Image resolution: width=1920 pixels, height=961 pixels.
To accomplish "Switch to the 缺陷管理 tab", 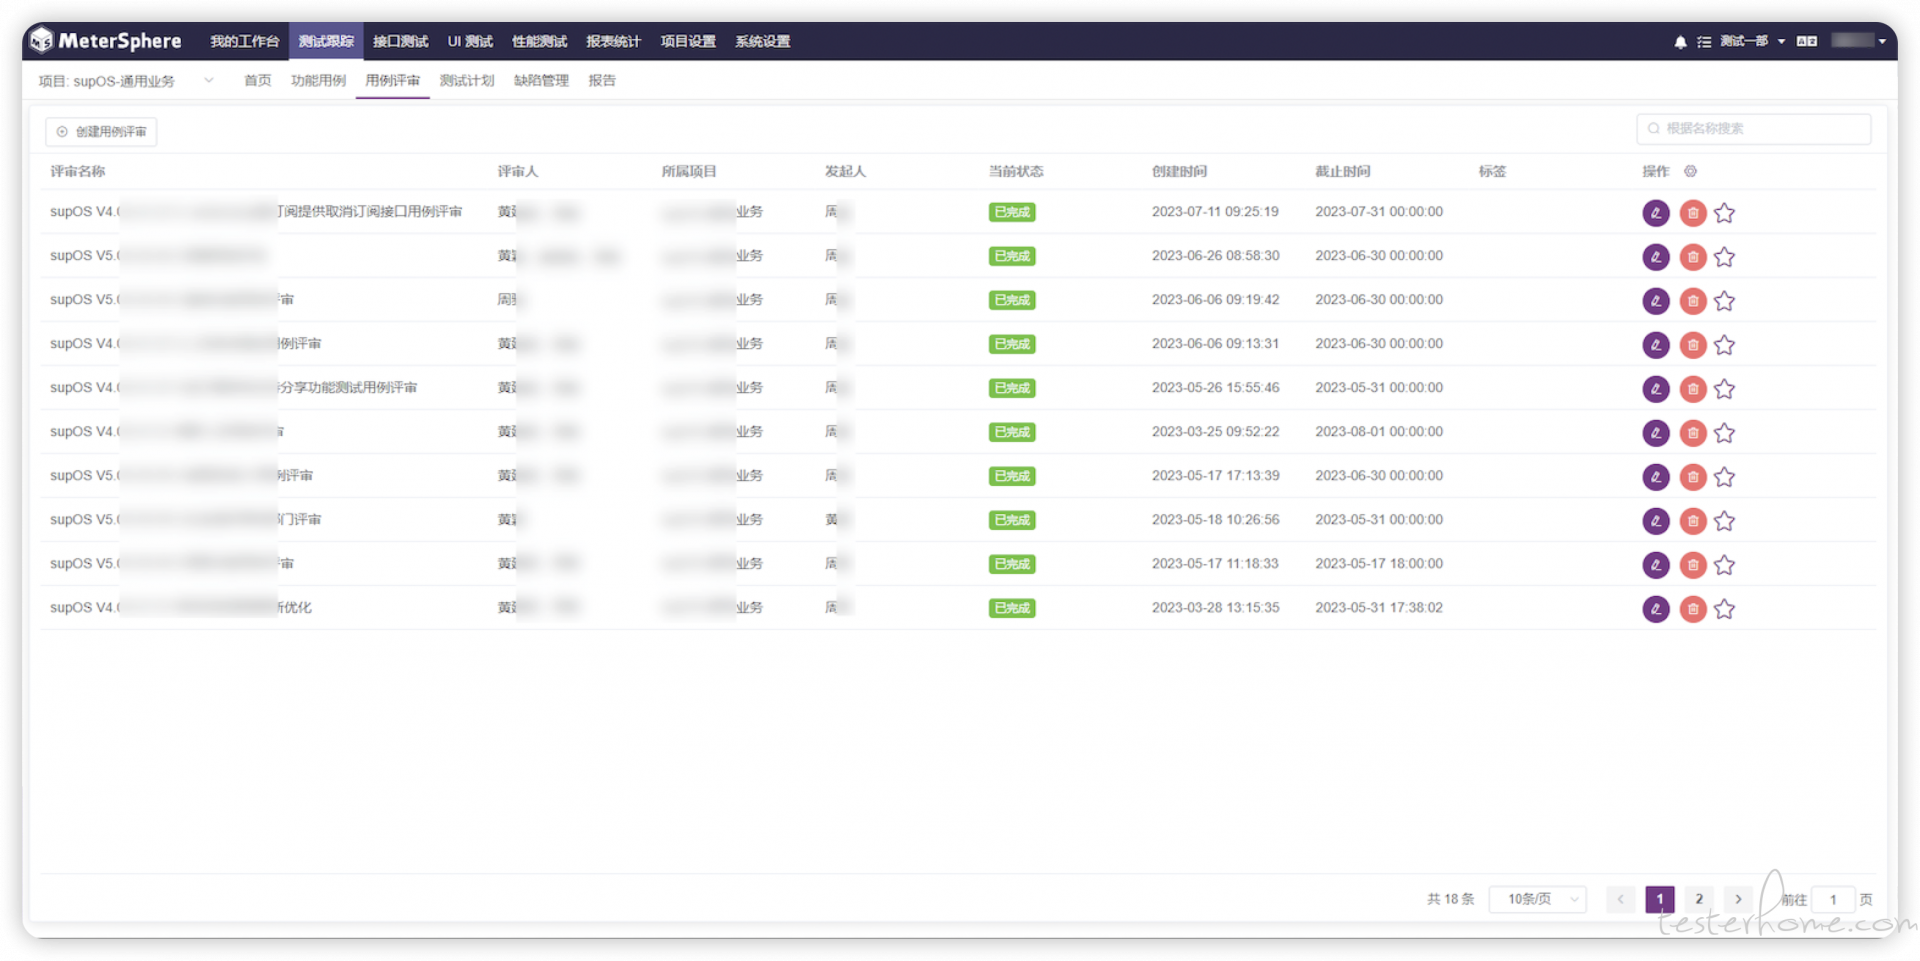I will click(541, 81).
